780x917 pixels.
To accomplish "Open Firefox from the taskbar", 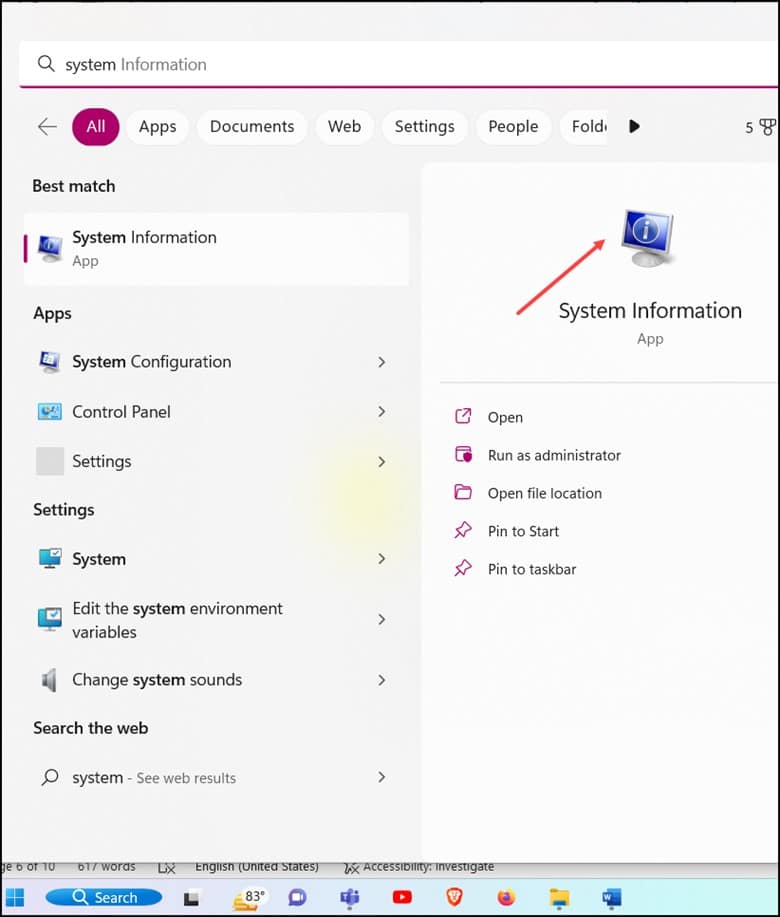I will pos(506,897).
